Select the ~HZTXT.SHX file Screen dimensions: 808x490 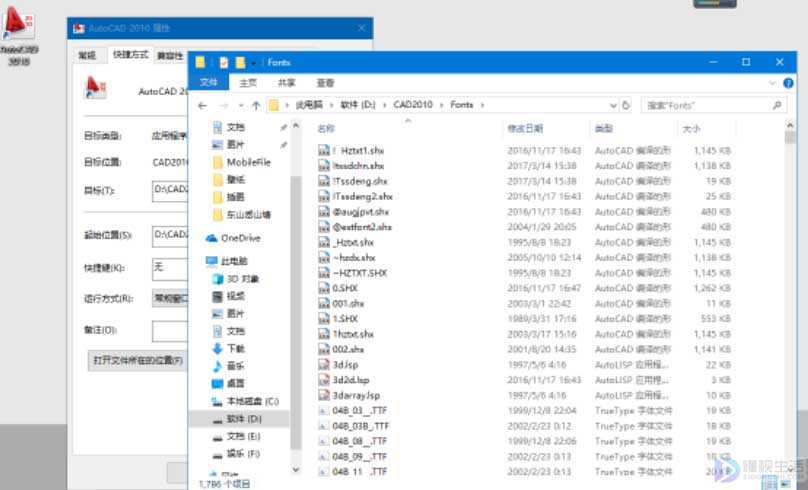point(359,273)
